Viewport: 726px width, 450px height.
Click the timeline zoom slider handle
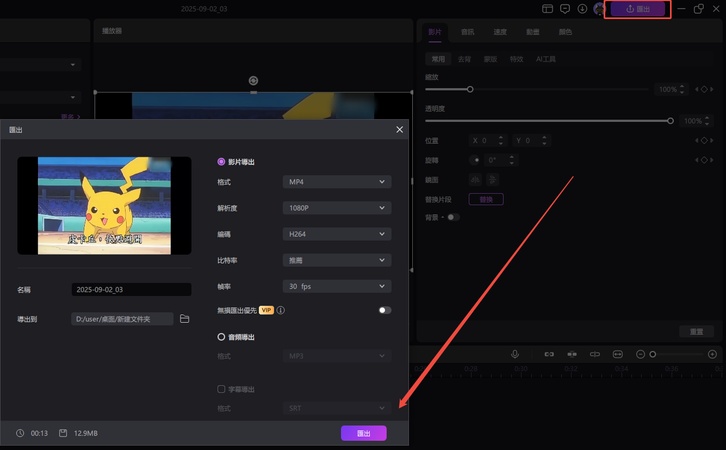point(653,354)
